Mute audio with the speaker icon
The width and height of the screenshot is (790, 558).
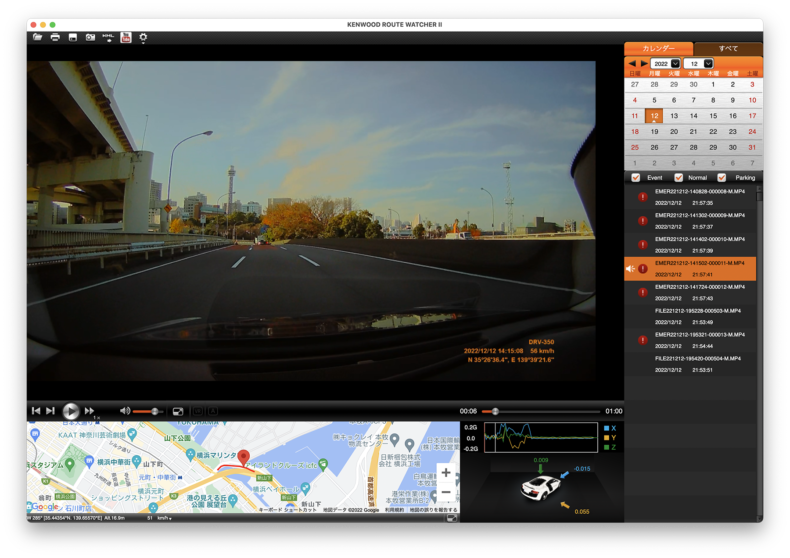pos(125,411)
